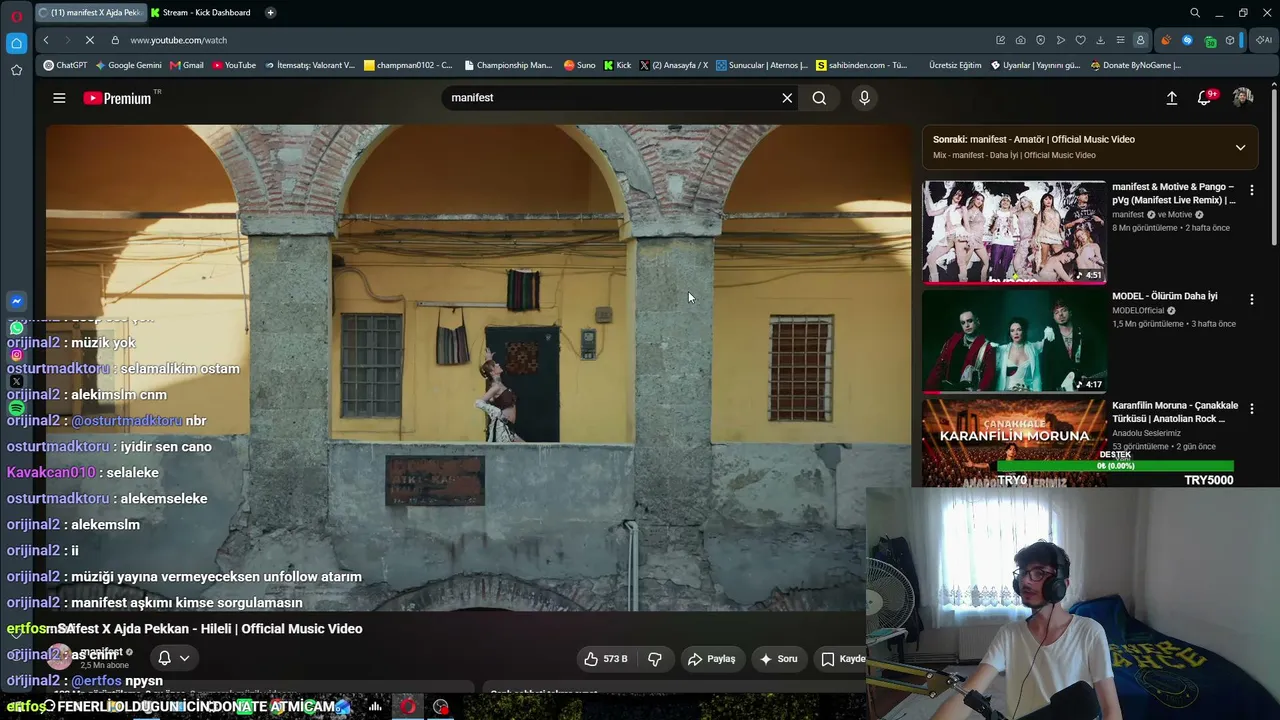Open Opera easy setup sliders icon

(1120, 40)
